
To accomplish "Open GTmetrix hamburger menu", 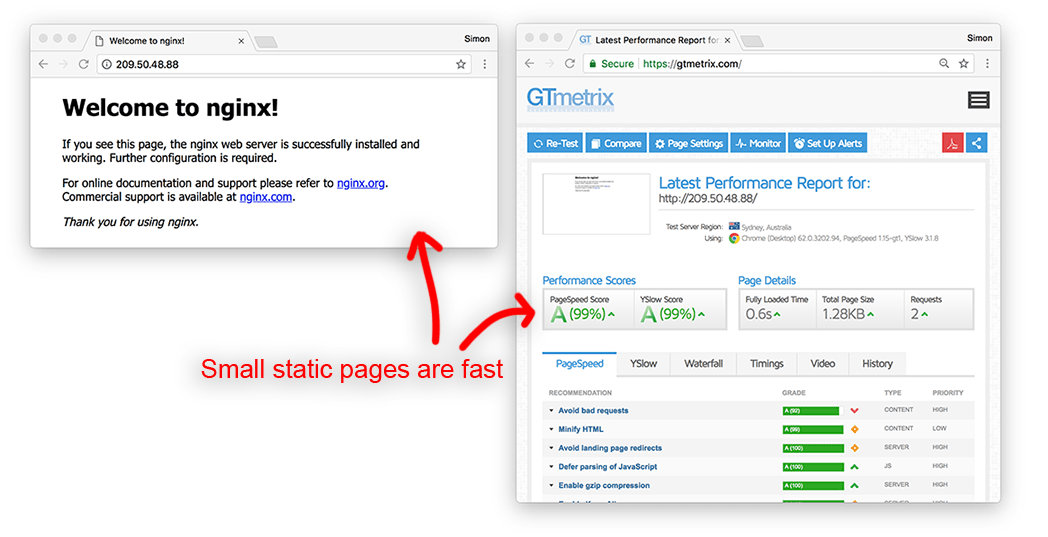I will click(978, 100).
